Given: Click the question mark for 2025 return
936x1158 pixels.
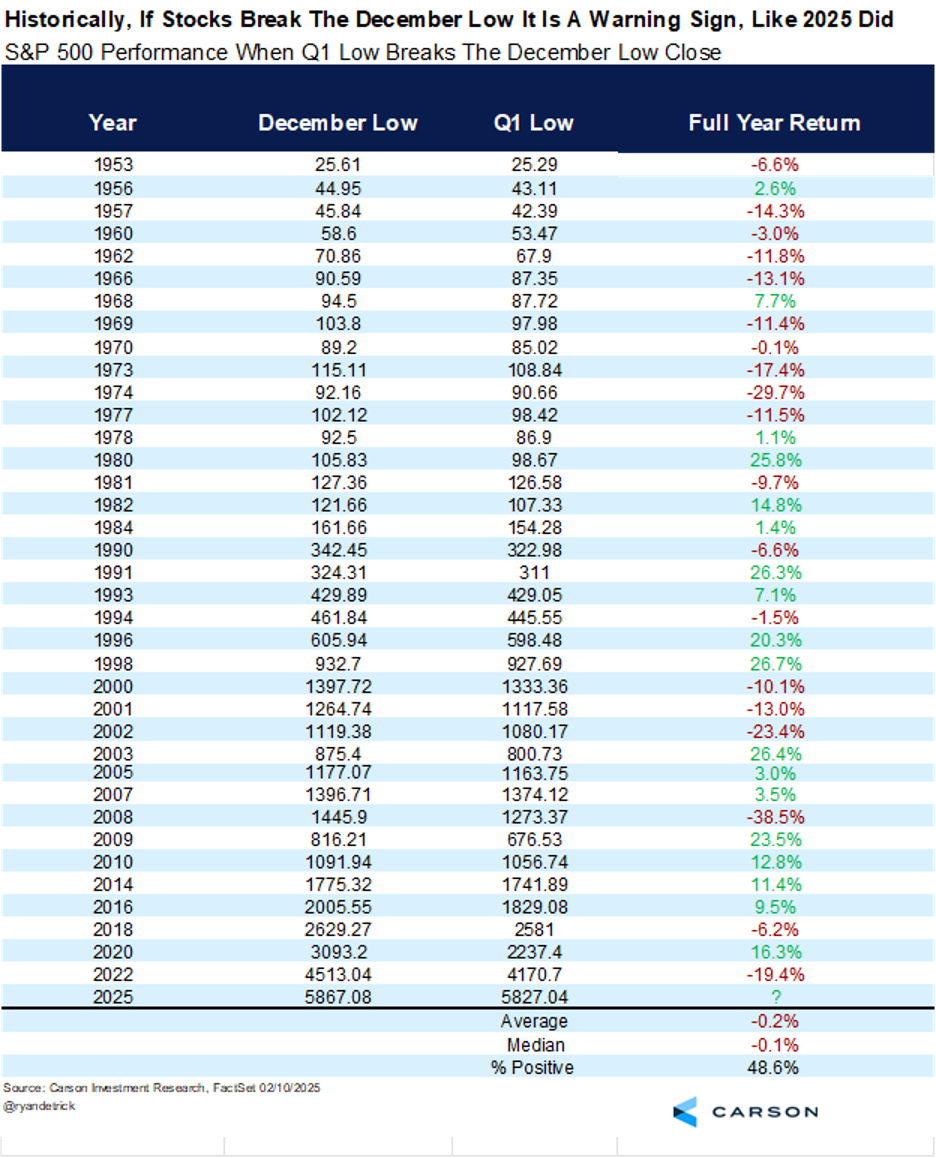Looking at the screenshot, I should (x=776, y=997).
